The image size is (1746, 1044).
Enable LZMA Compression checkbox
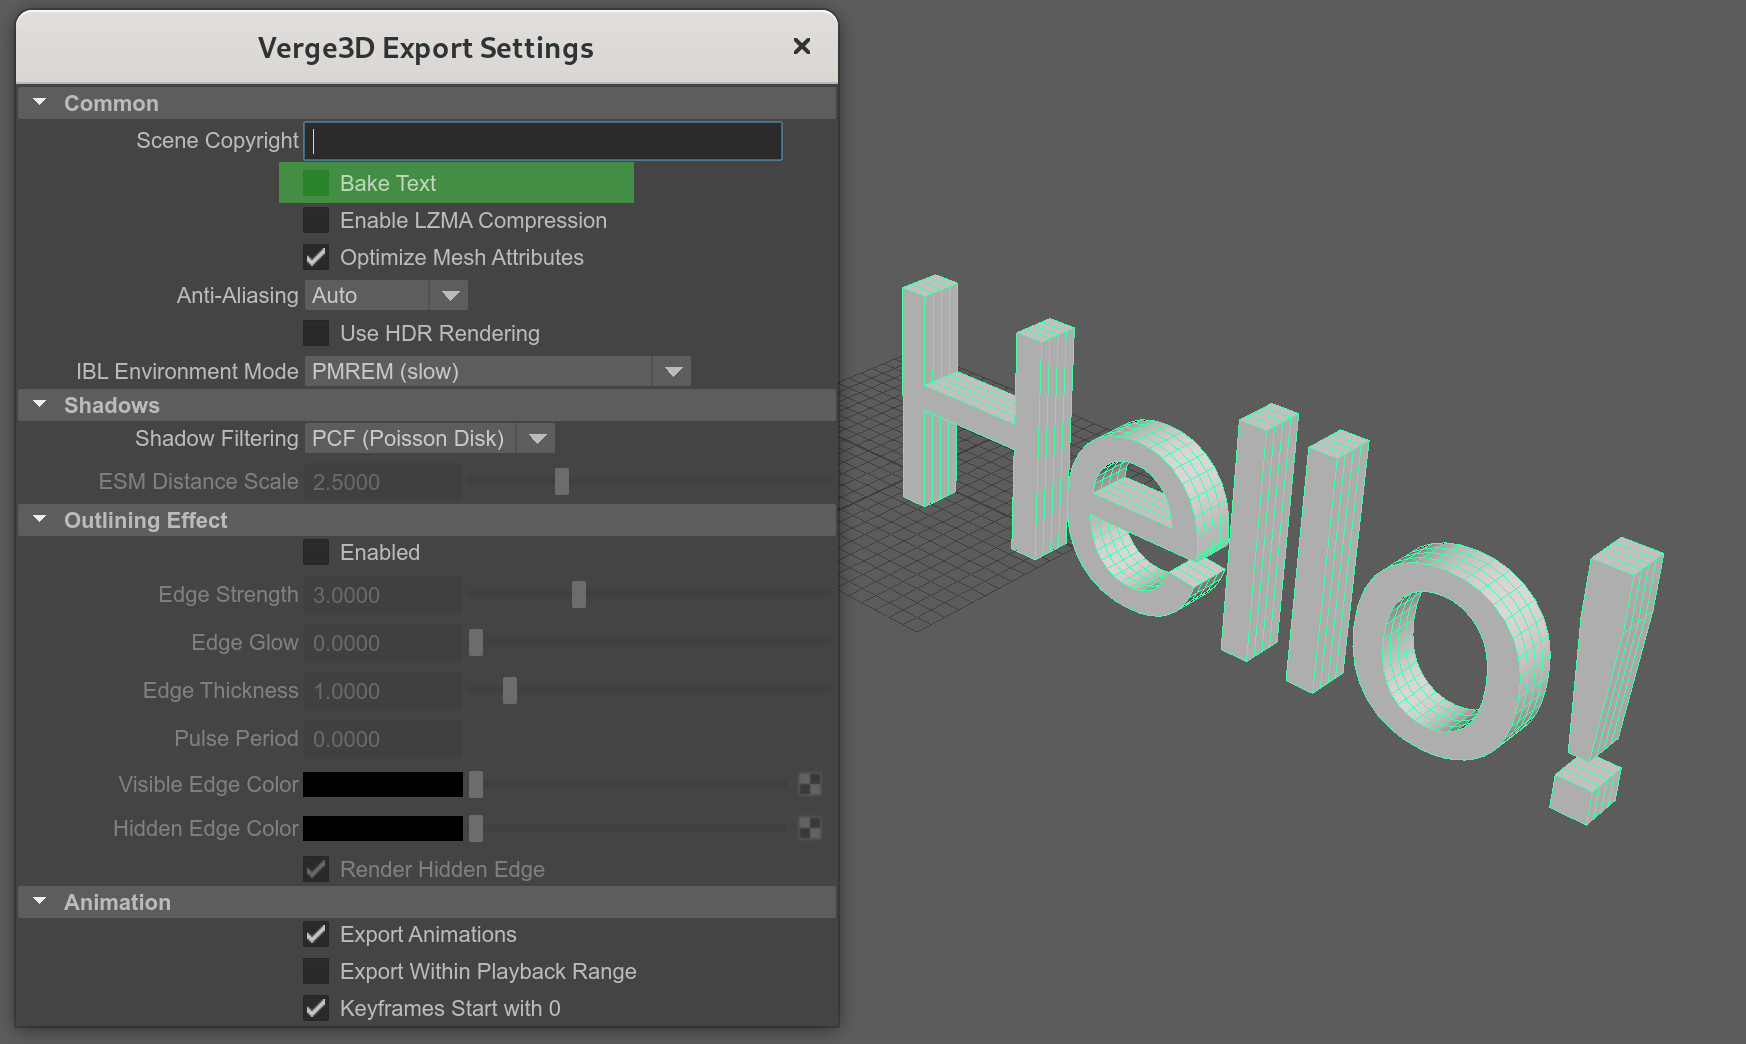pos(316,220)
